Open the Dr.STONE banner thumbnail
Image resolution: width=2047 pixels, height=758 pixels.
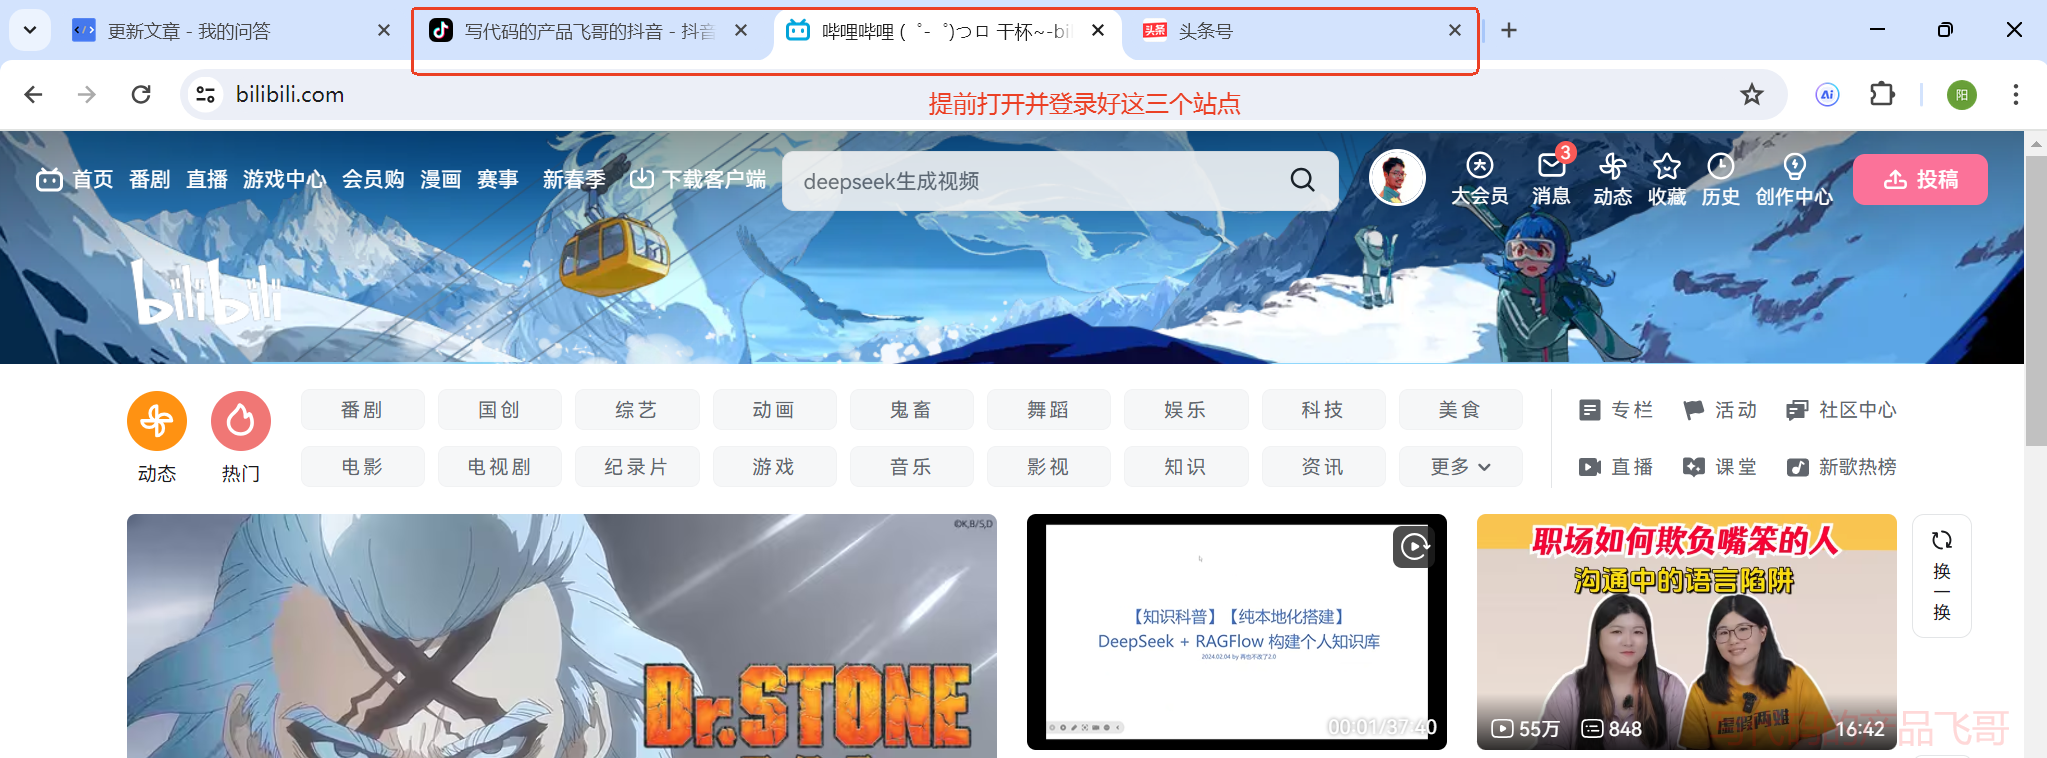[x=562, y=635]
